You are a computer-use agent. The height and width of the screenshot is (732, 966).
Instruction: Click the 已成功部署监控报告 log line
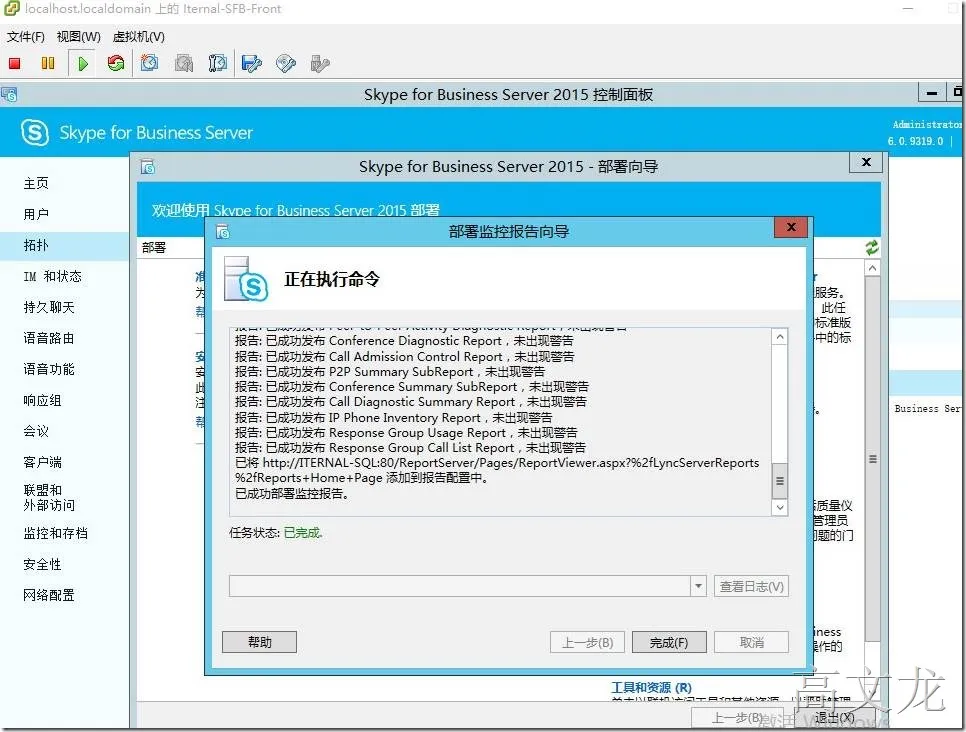pos(292,494)
